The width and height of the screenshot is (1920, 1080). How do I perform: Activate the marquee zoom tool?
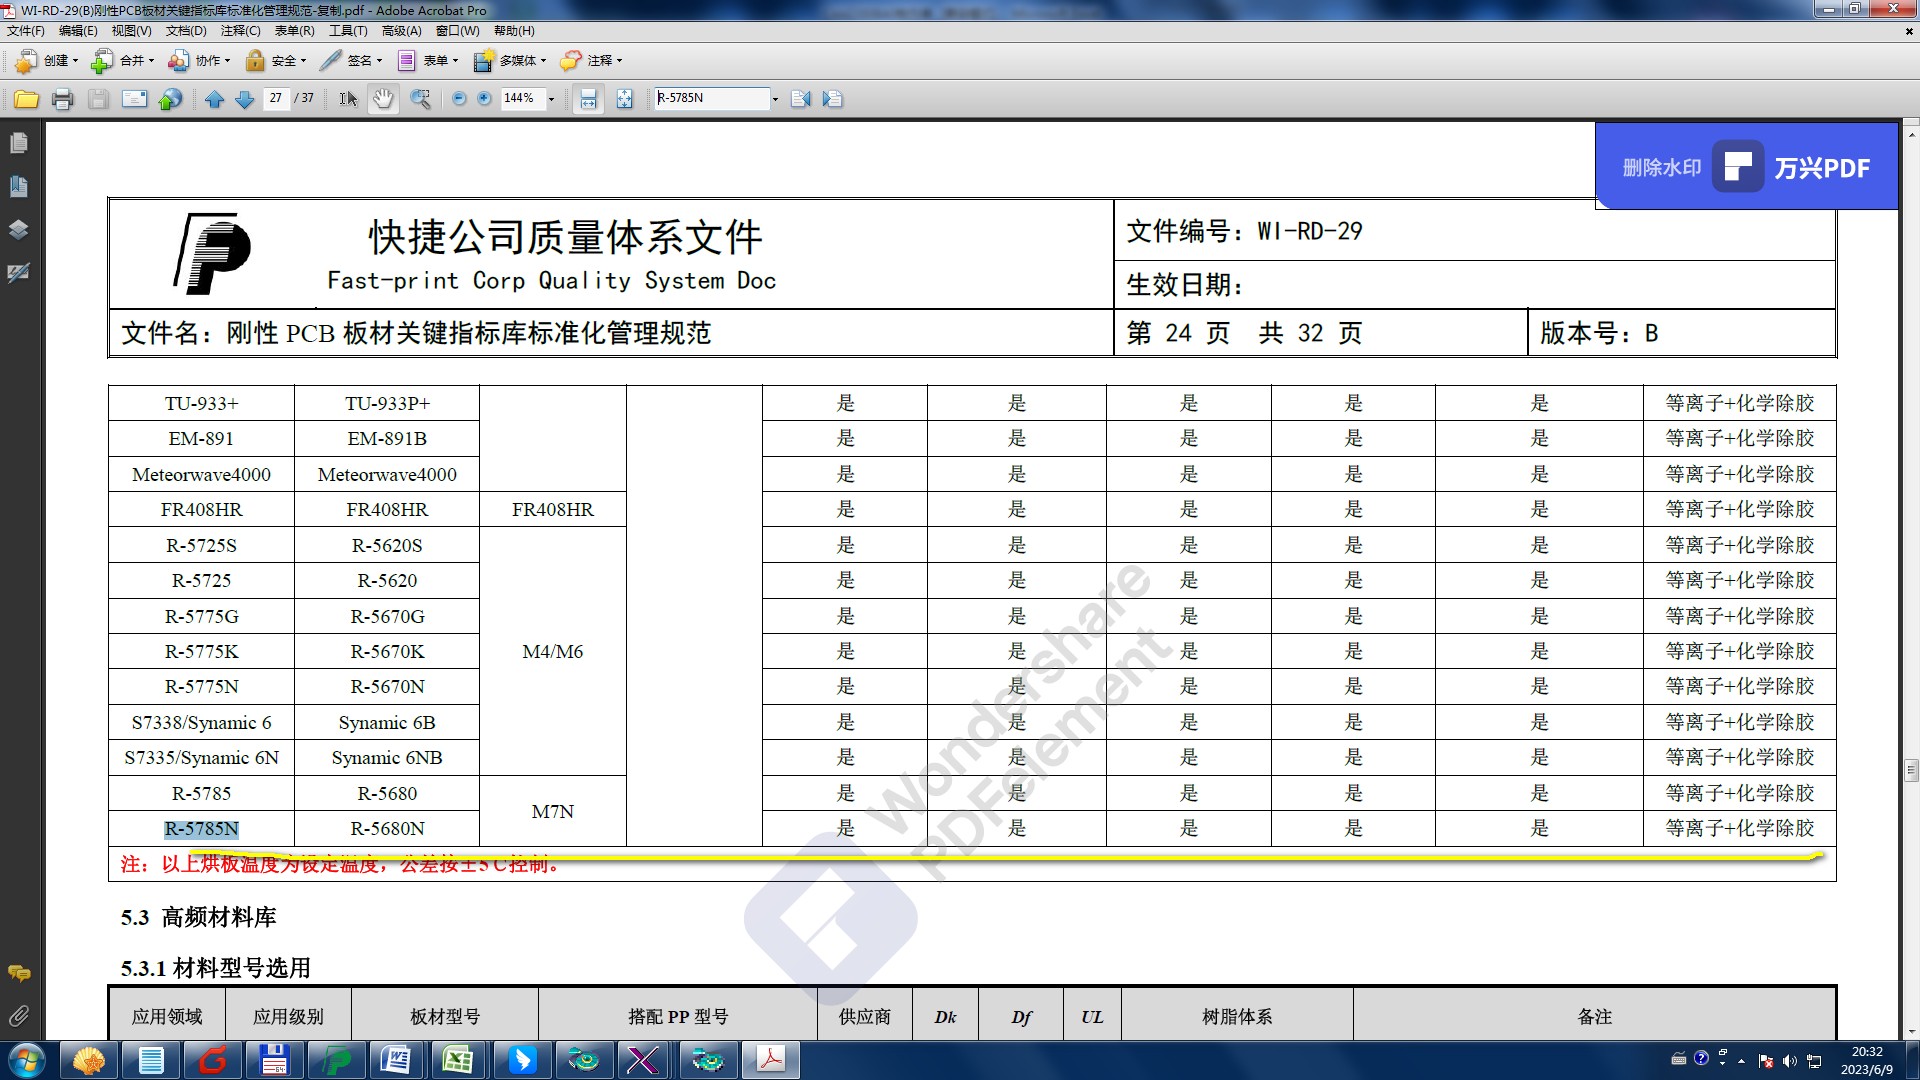pos(420,99)
